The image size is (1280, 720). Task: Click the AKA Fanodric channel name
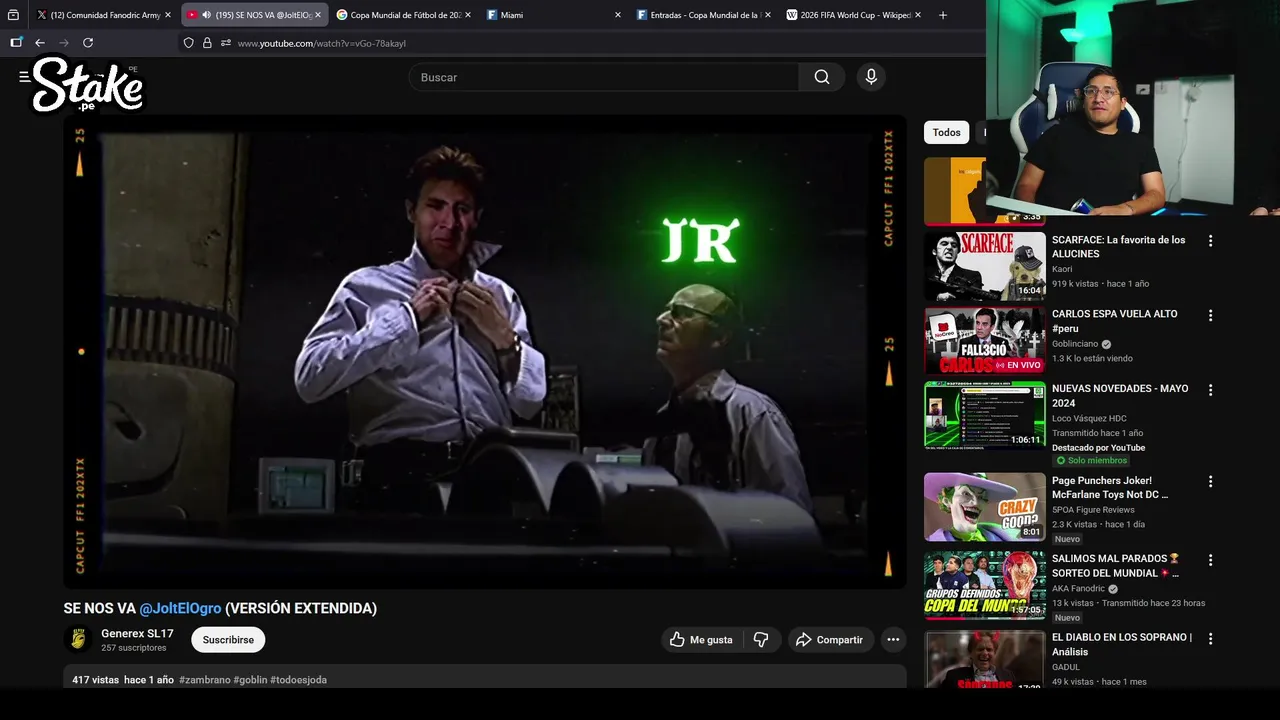point(1078,589)
